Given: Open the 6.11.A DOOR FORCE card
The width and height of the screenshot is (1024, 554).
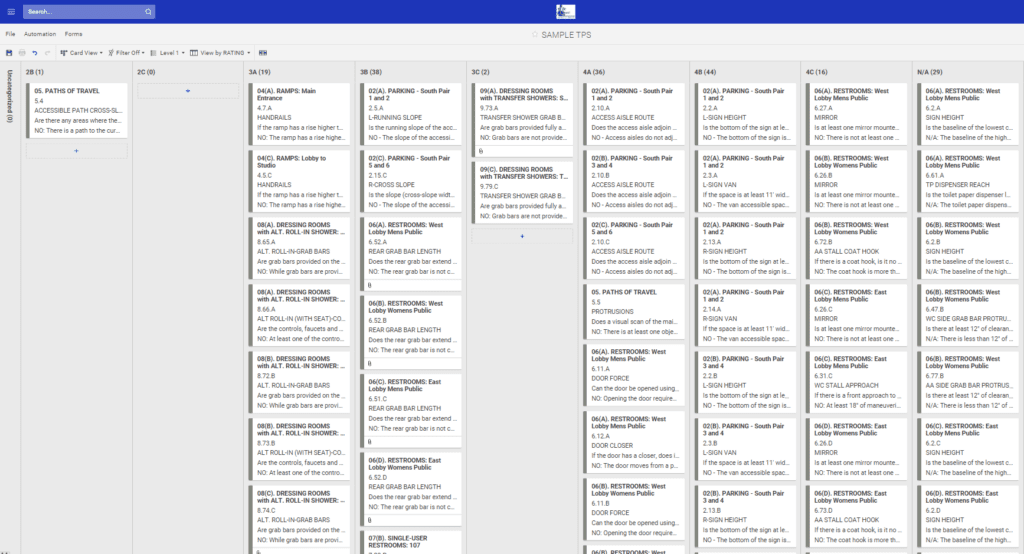Looking at the screenshot, I should pos(634,375).
